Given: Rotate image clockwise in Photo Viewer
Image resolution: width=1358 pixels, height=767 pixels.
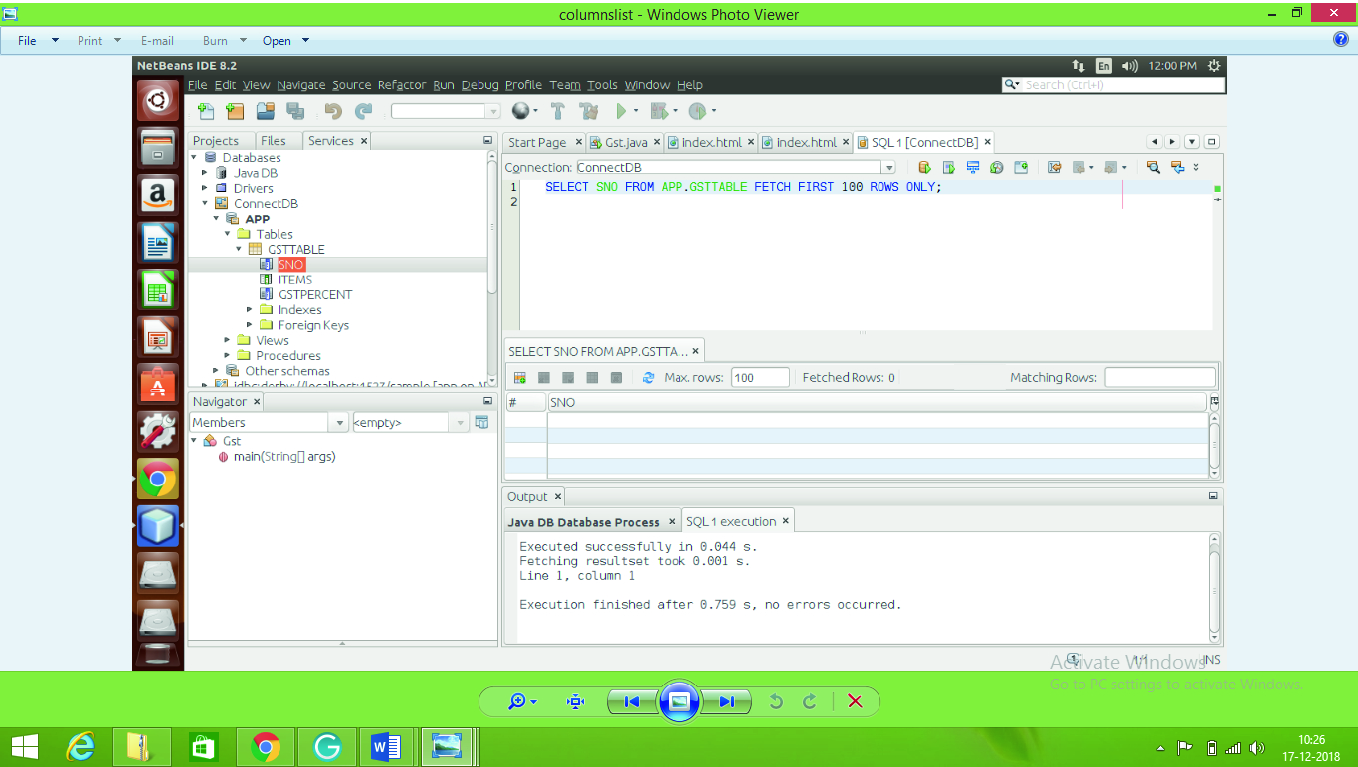Looking at the screenshot, I should (x=810, y=701).
